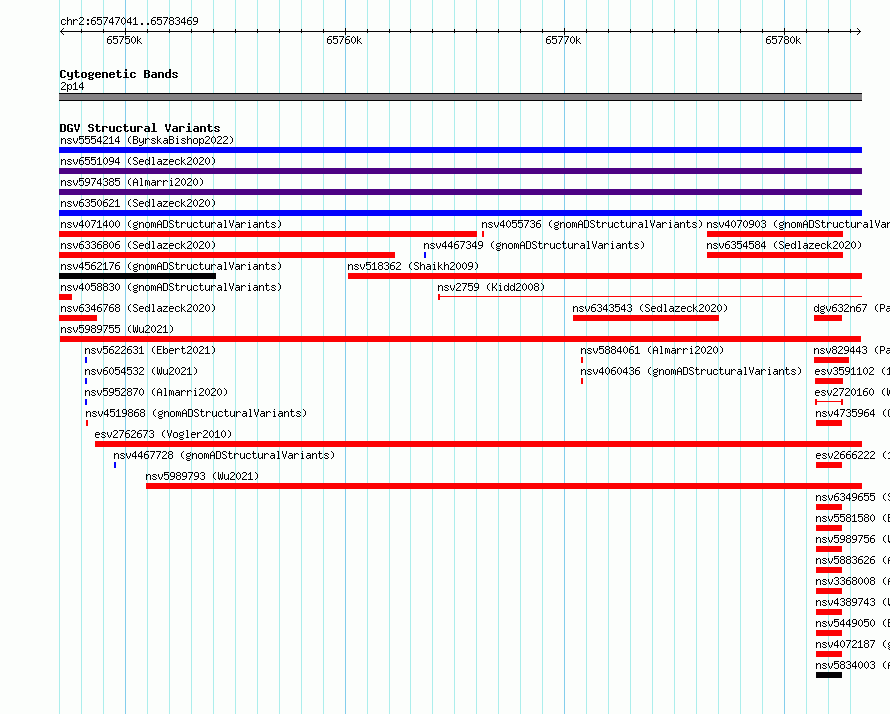Select esv3591102 variant label
Viewport: 890px width, 714px height.
pos(852,371)
